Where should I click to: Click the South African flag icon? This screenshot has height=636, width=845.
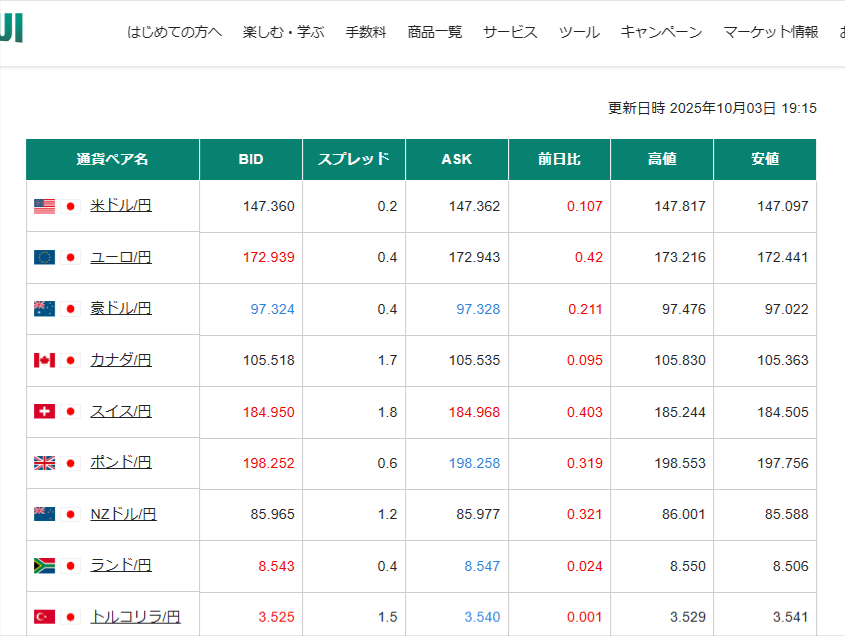44,565
